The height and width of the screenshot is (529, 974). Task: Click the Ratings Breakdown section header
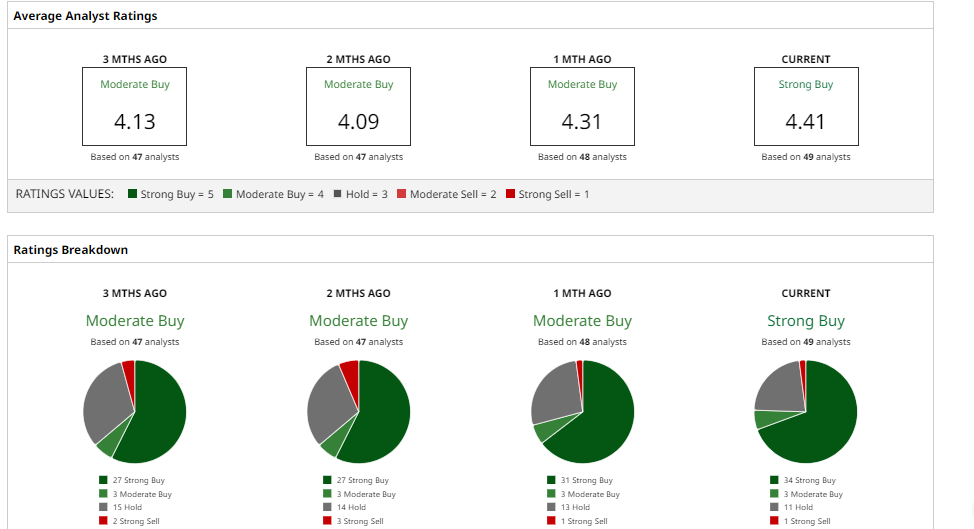[71, 249]
